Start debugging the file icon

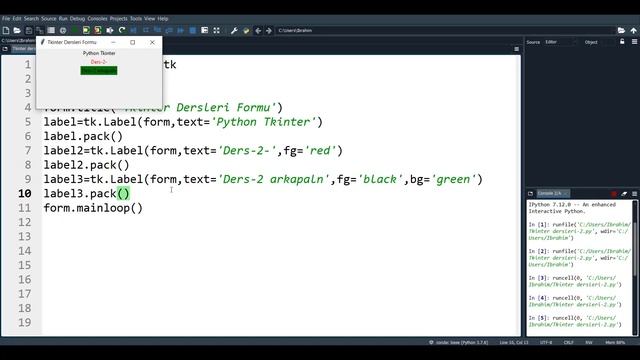[x=133, y=31]
